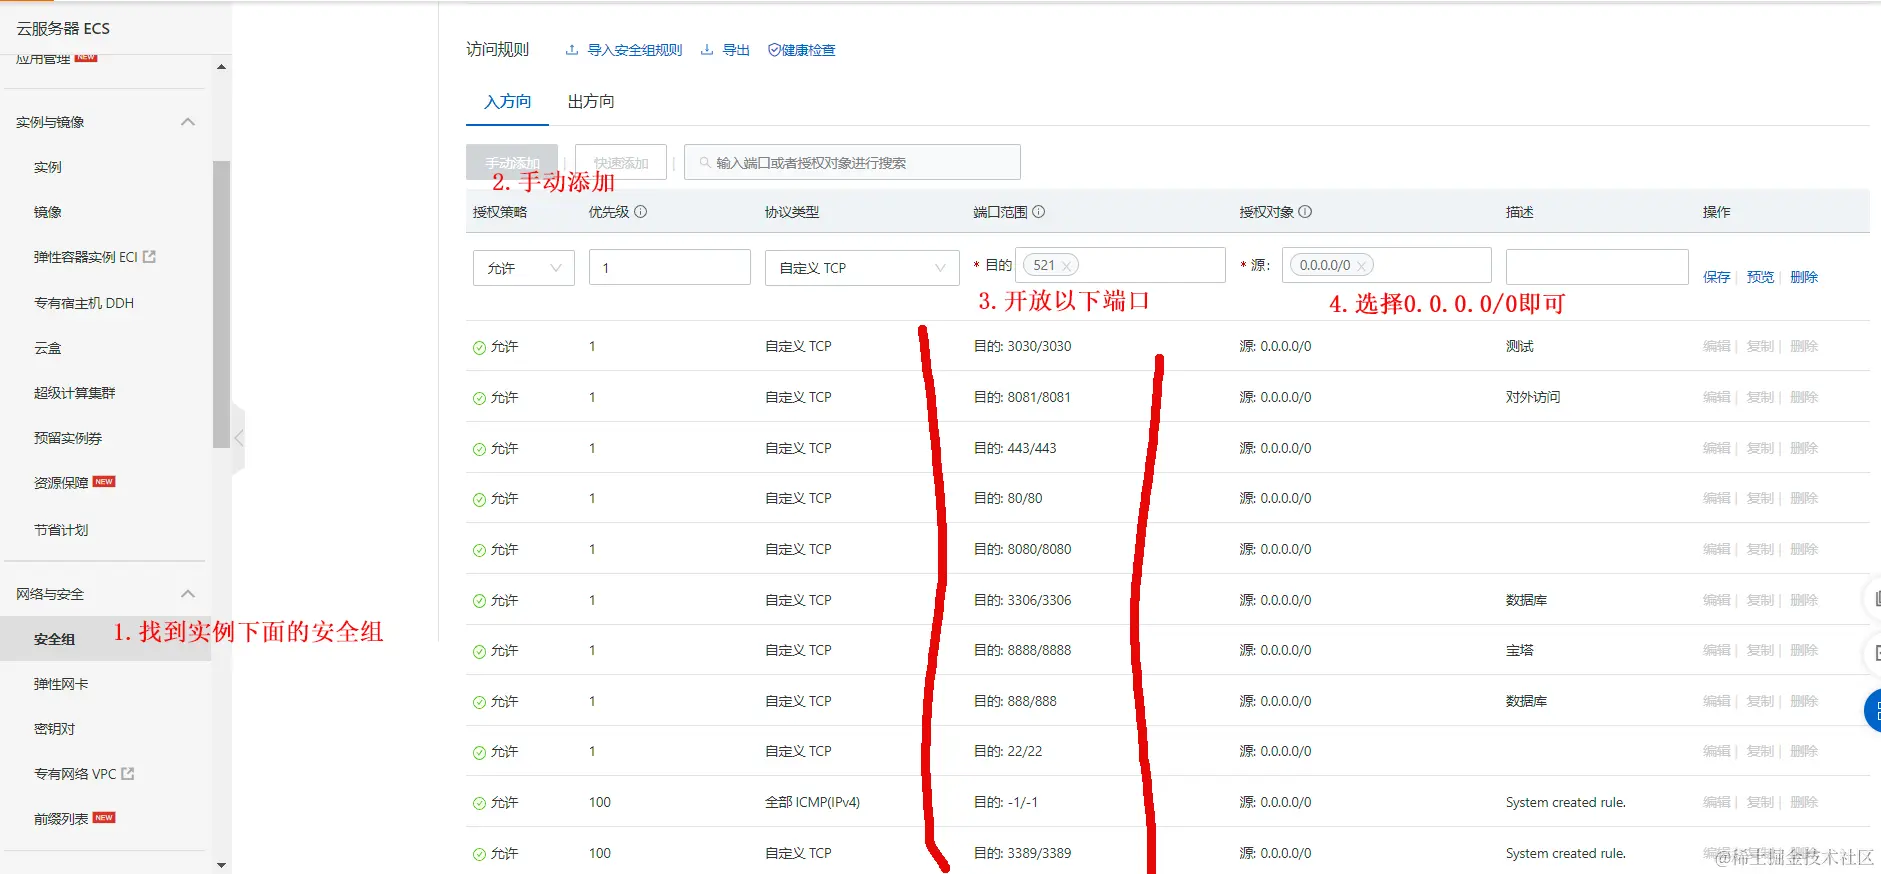Collapse the 网络与安全 section

point(187,594)
